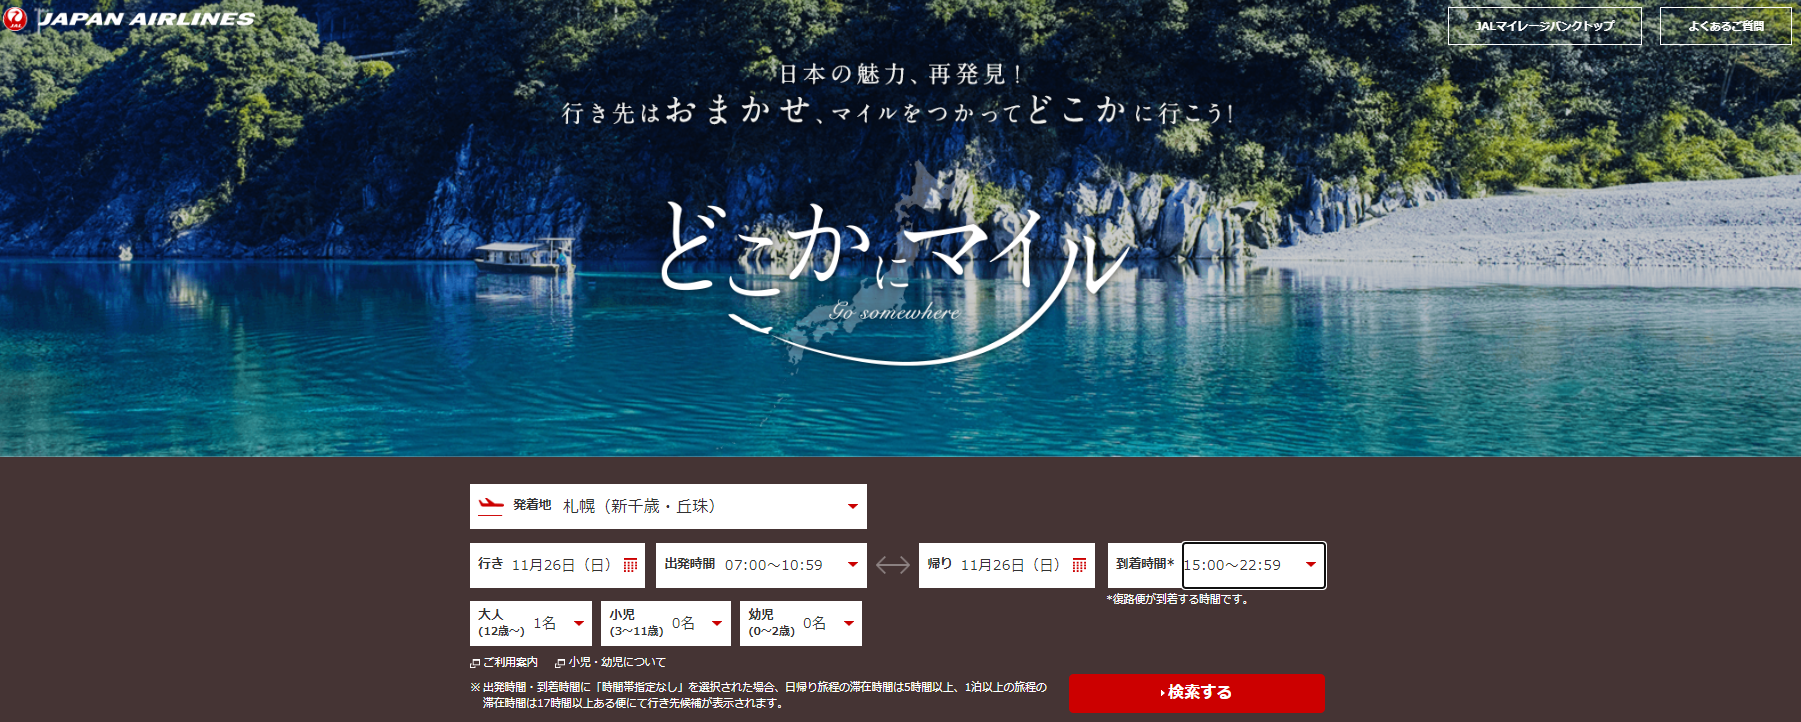This screenshot has width=1801, height=722.
Task: Click the double-headed arrow between dates
Action: [x=892, y=565]
